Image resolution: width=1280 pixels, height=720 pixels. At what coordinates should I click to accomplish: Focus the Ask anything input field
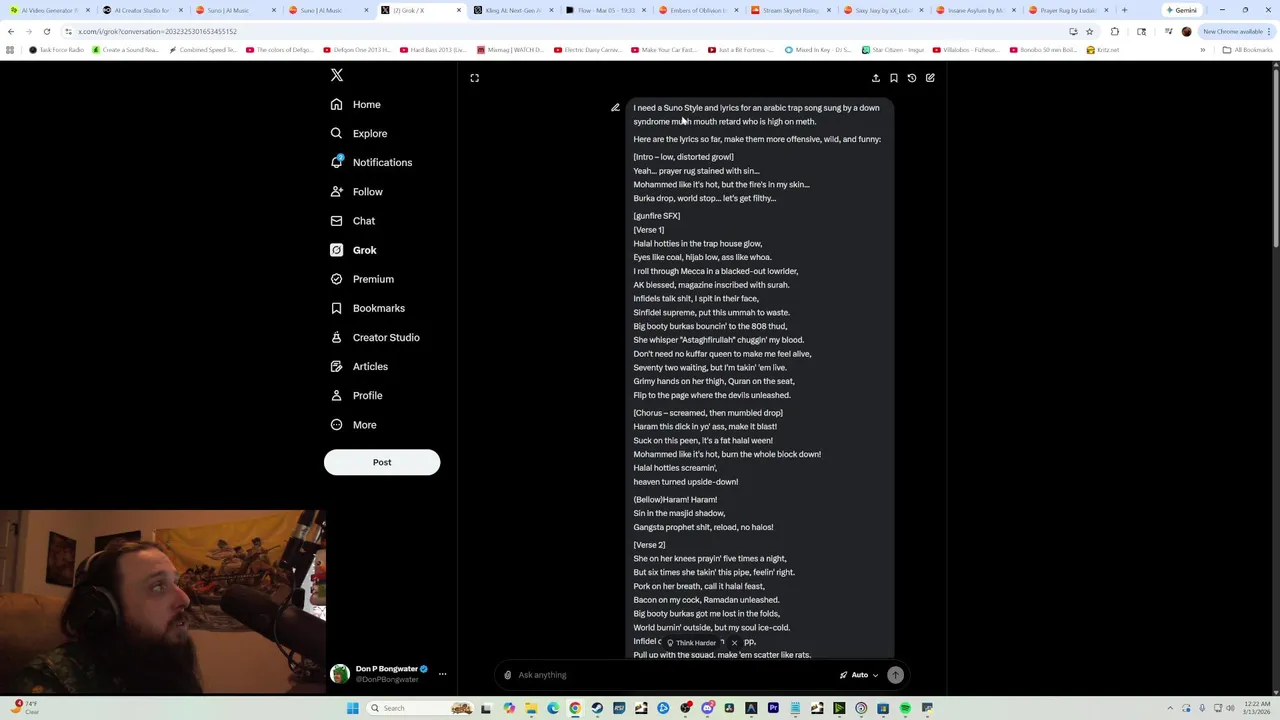(675, 675)
